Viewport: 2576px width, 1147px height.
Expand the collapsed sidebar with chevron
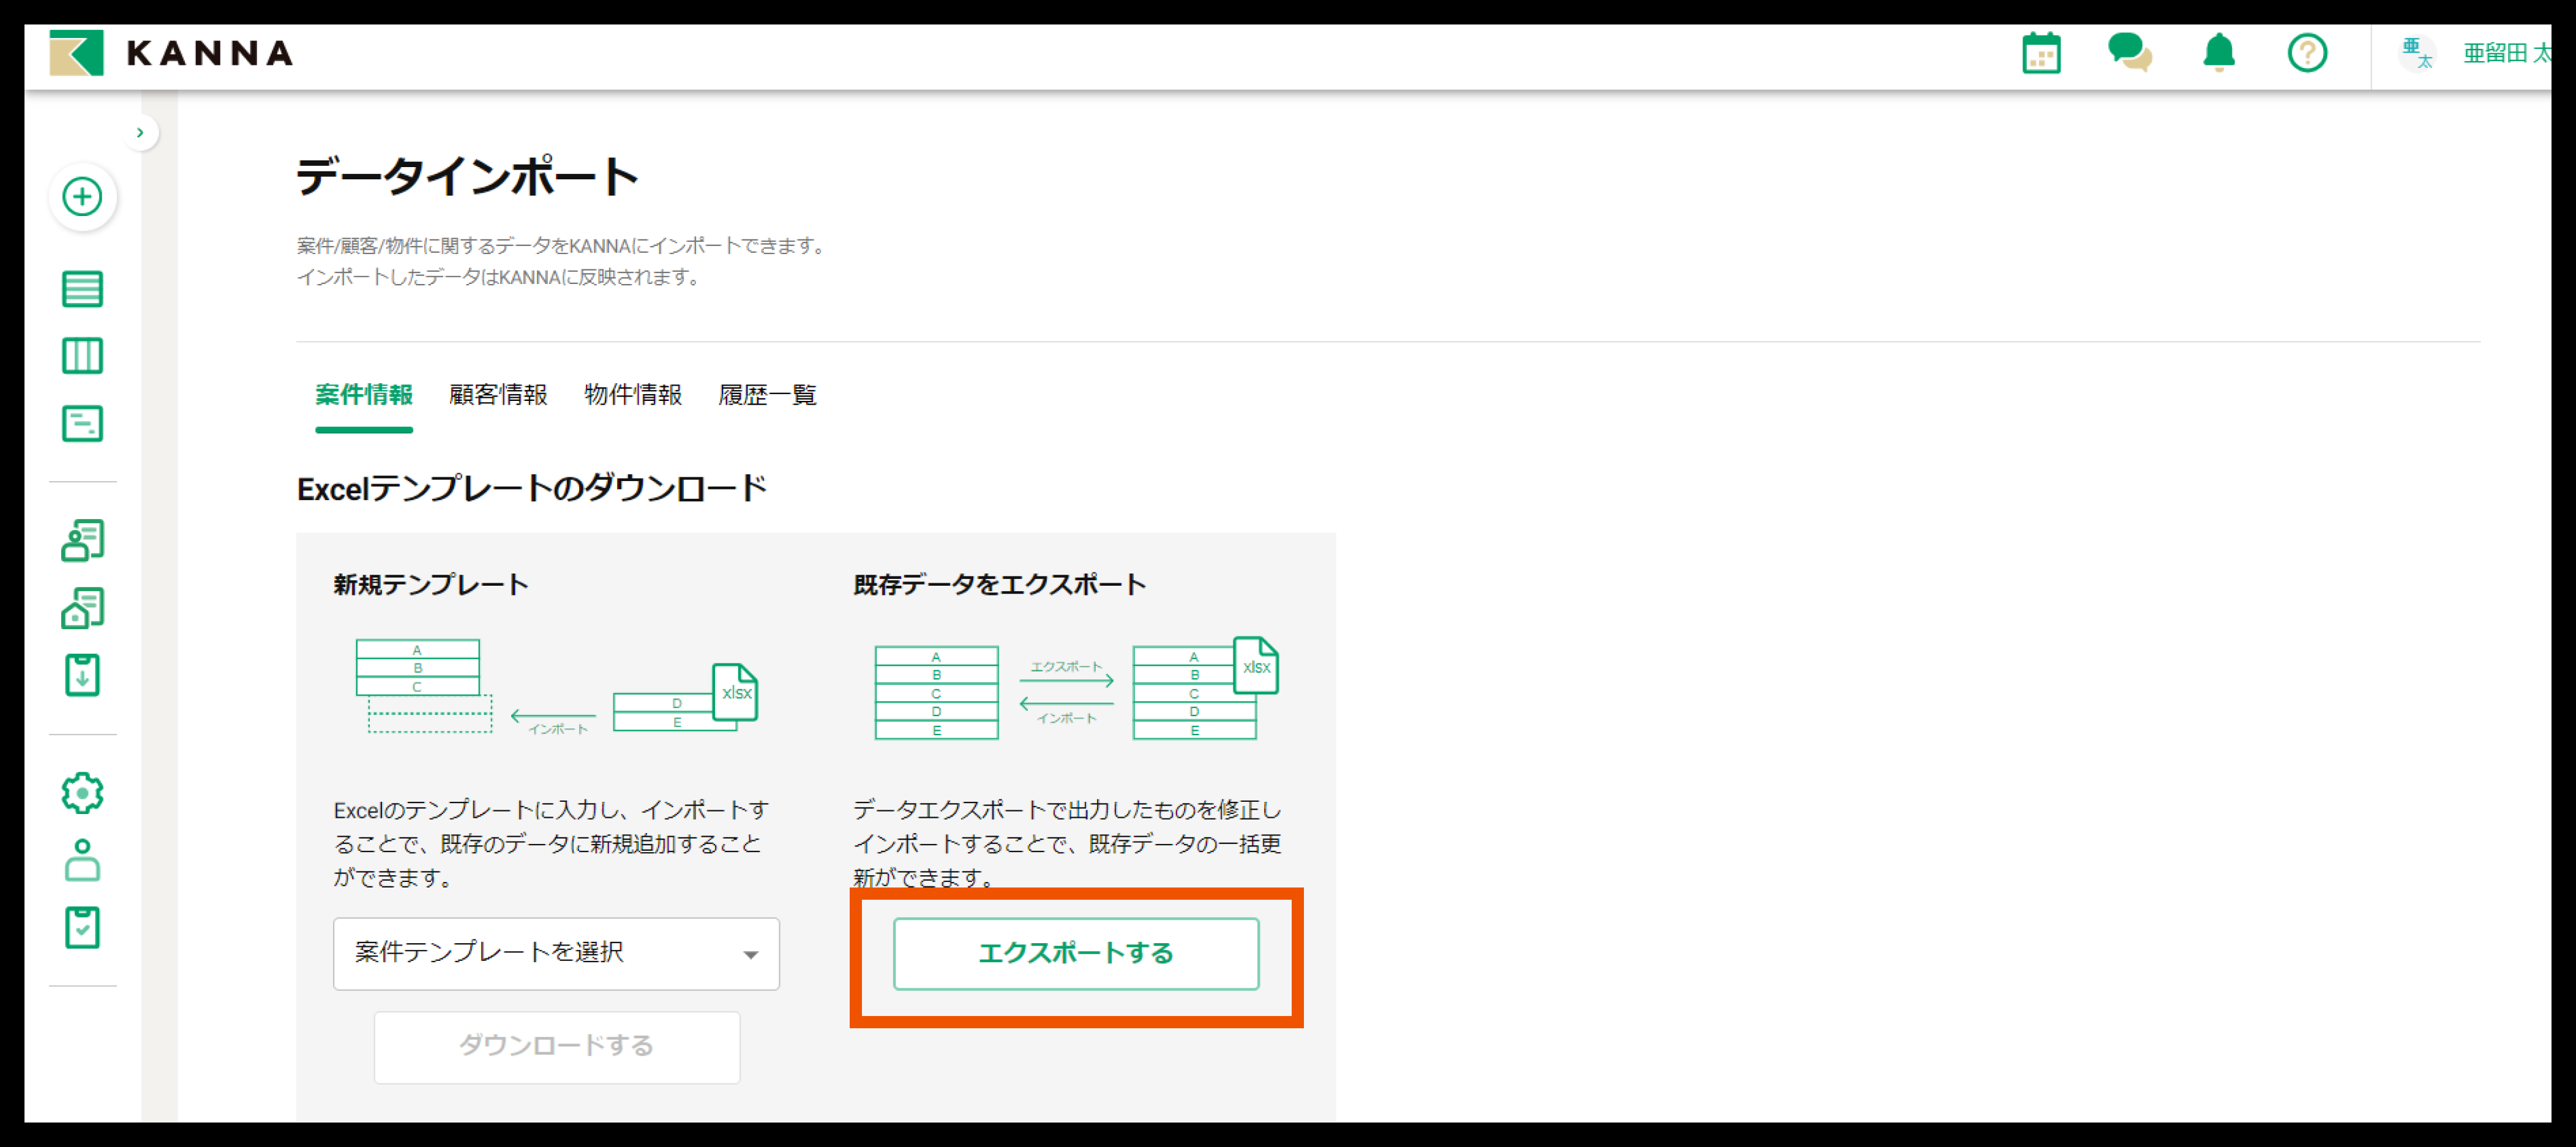140,132
